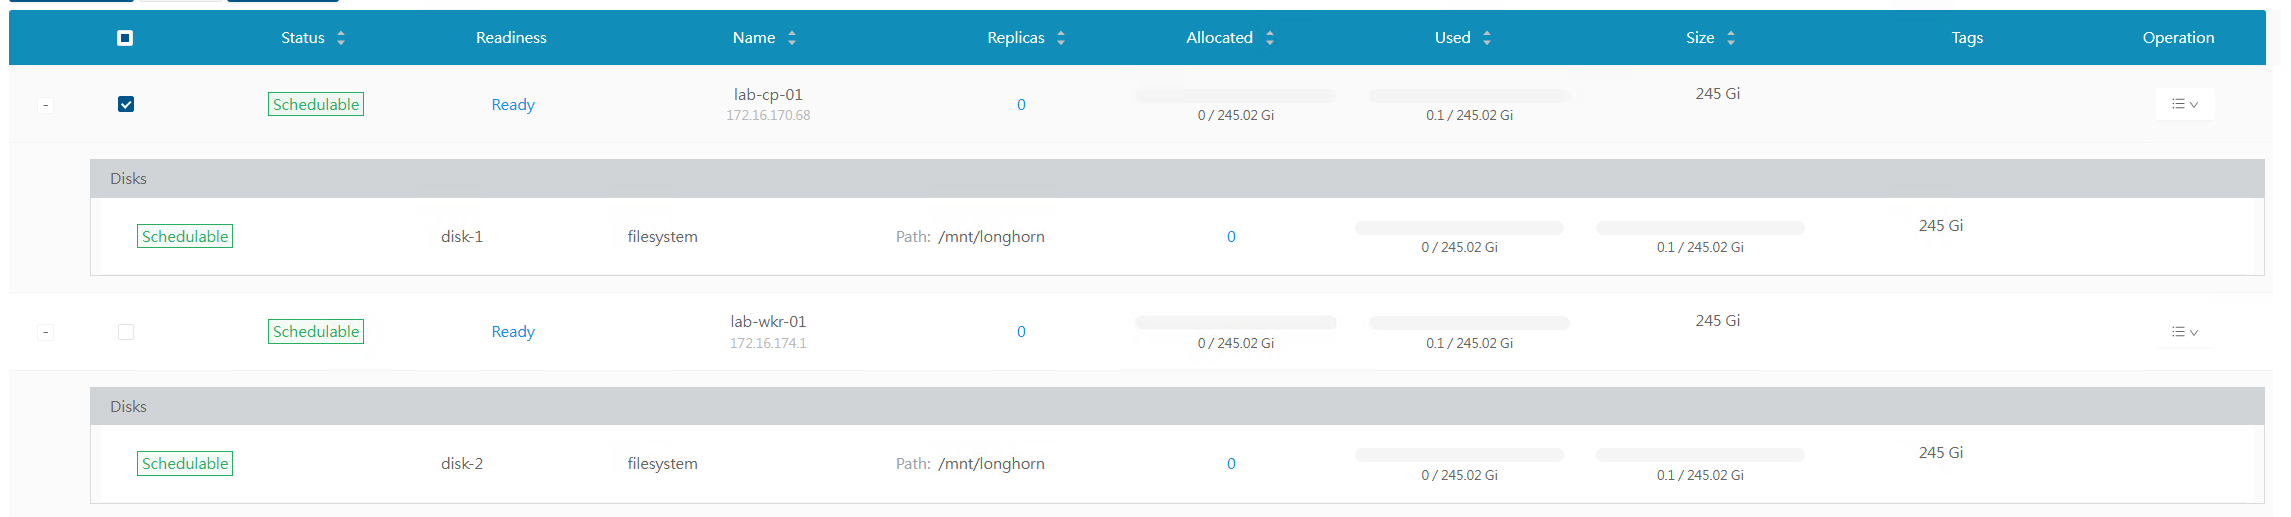Check the lab-wkr-01 node checkbox
The width and height of the screenshot is (2291, 517).
tap(126, 332)
